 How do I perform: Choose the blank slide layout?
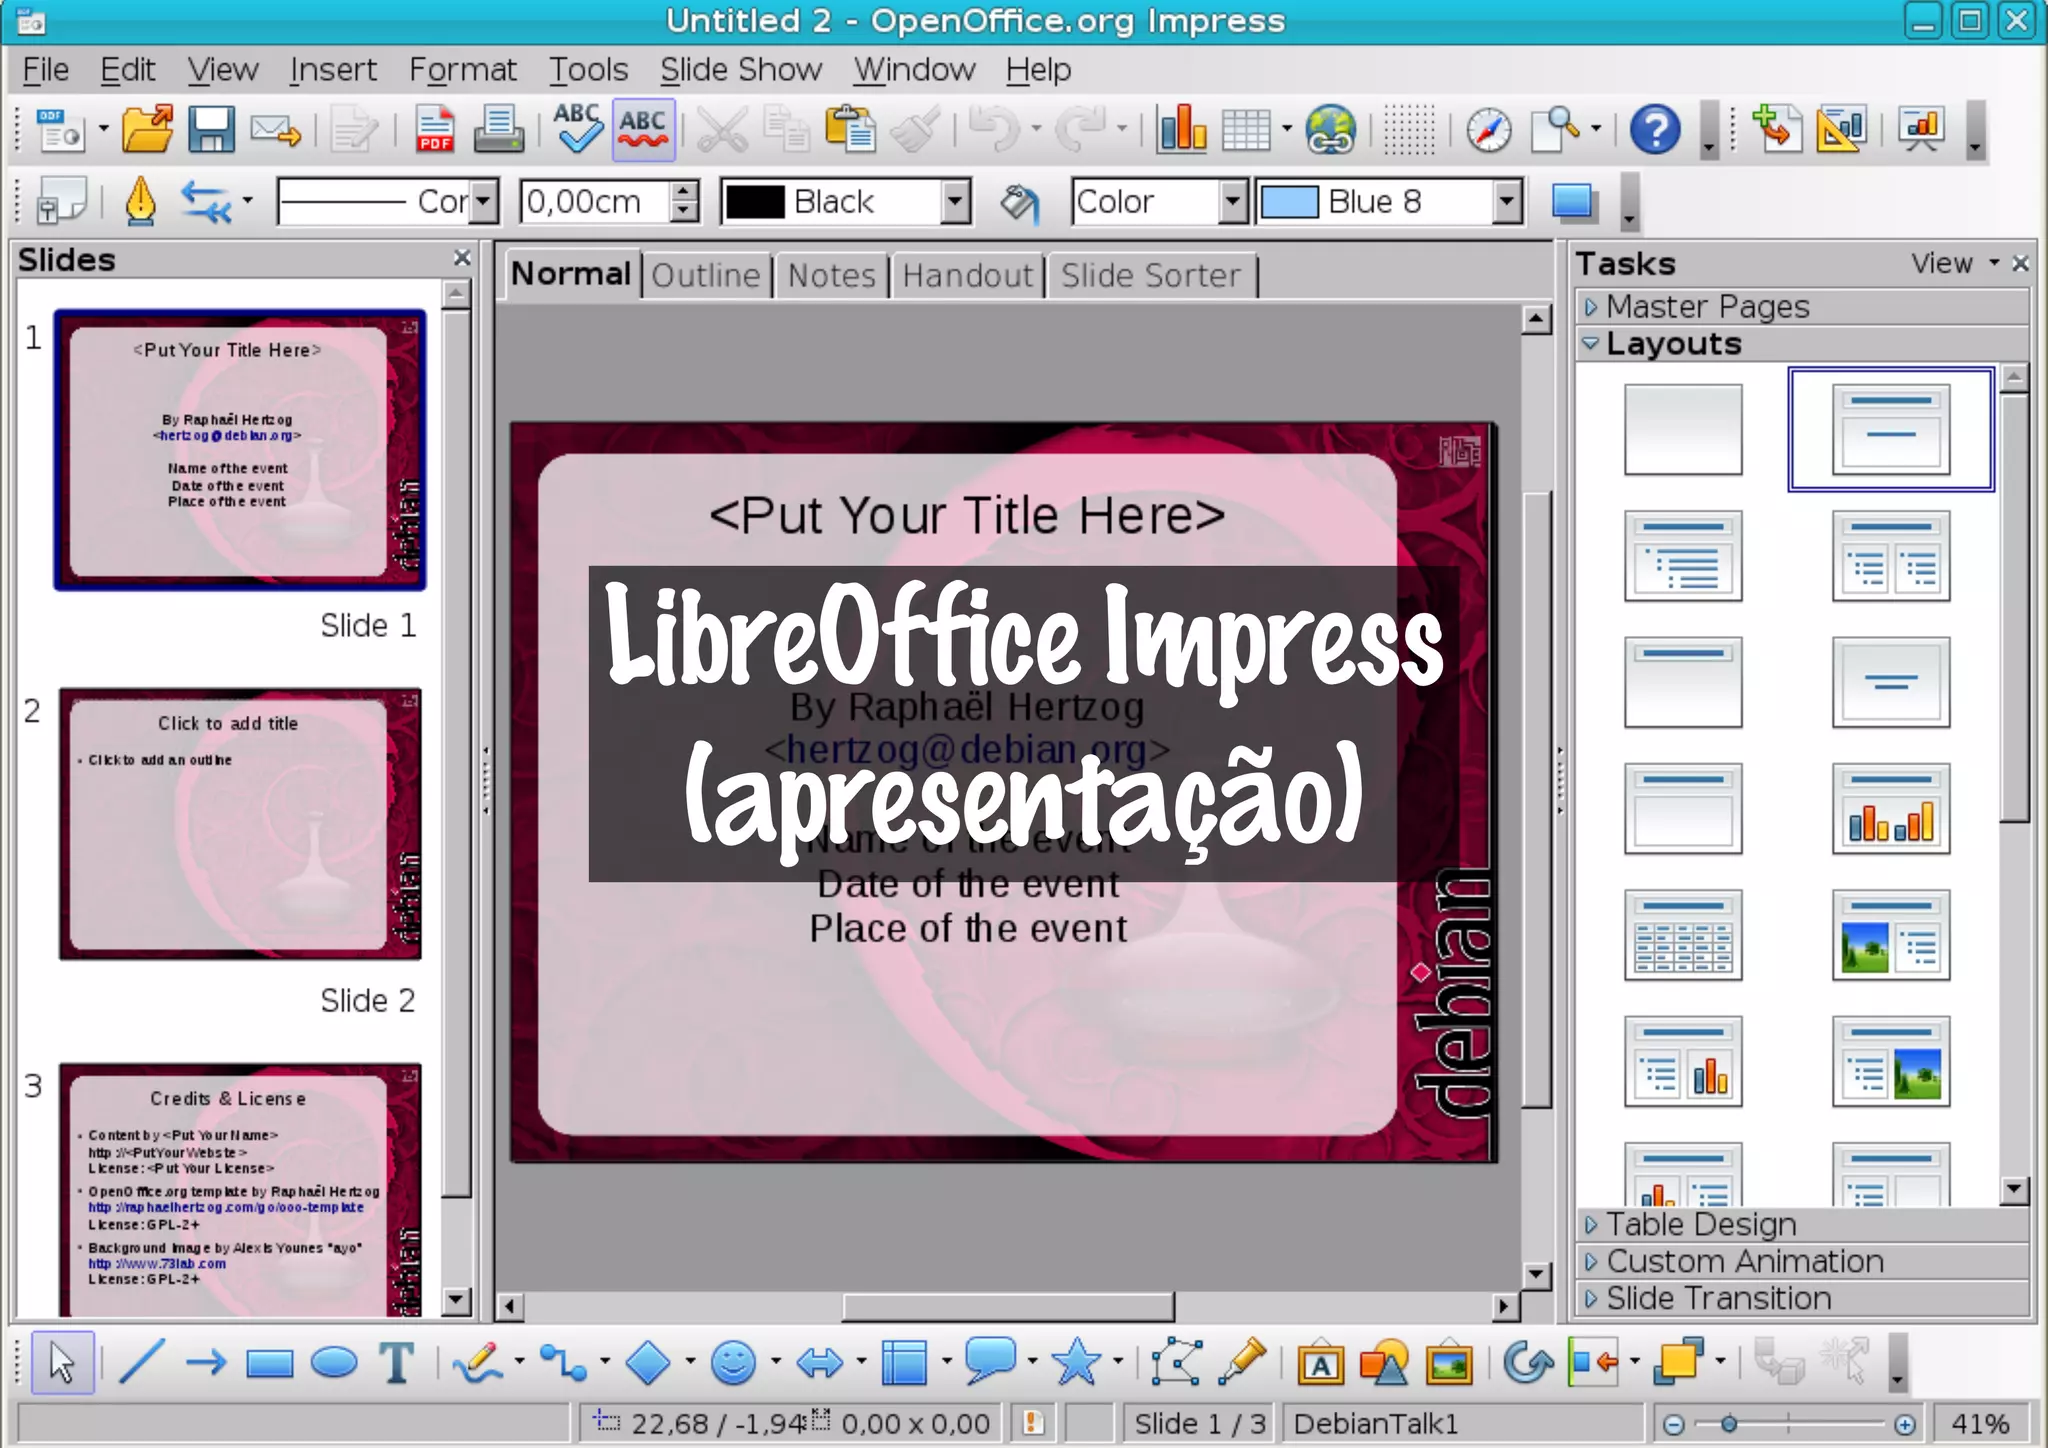(1683, 430)
